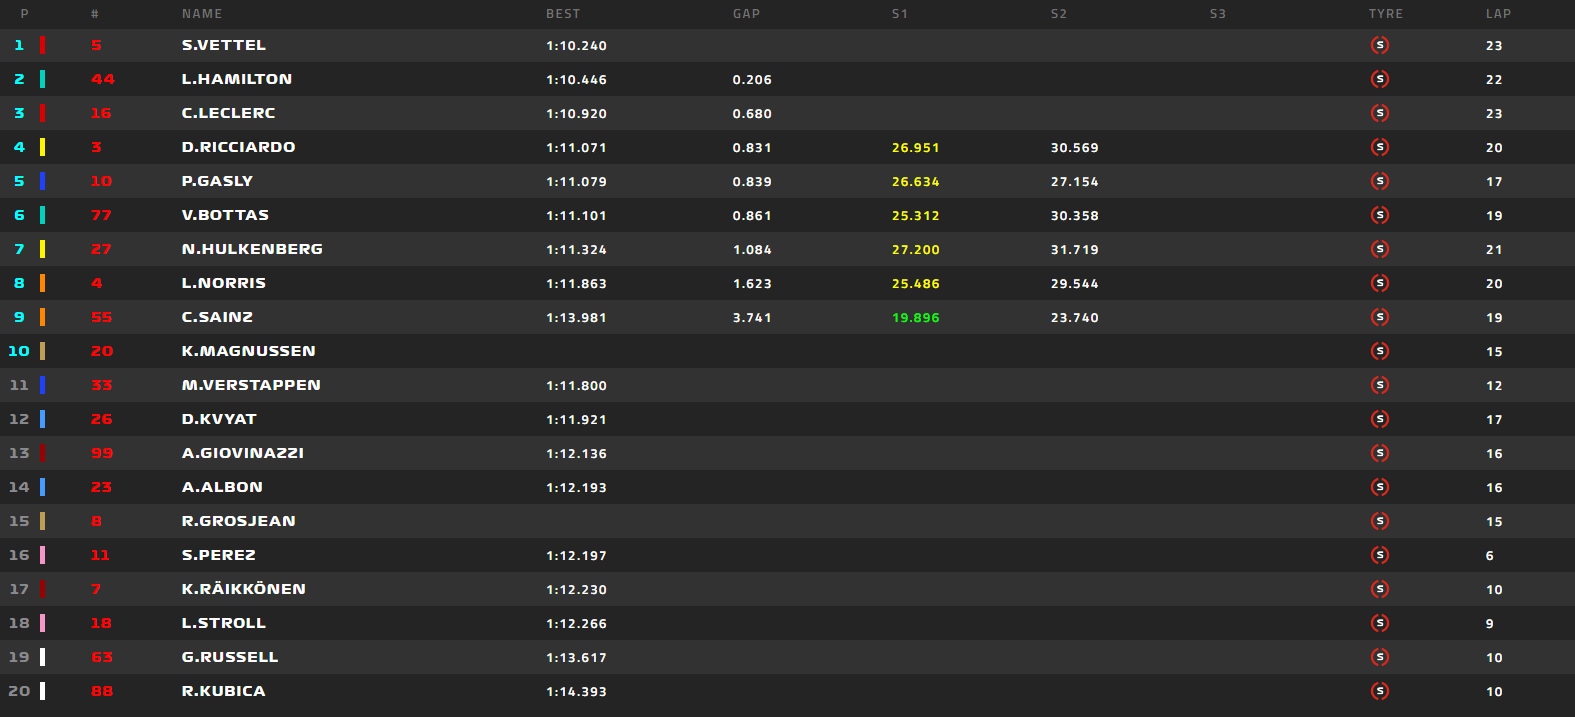
Task: Click the TYRE column header
Action: (1386, 14)
